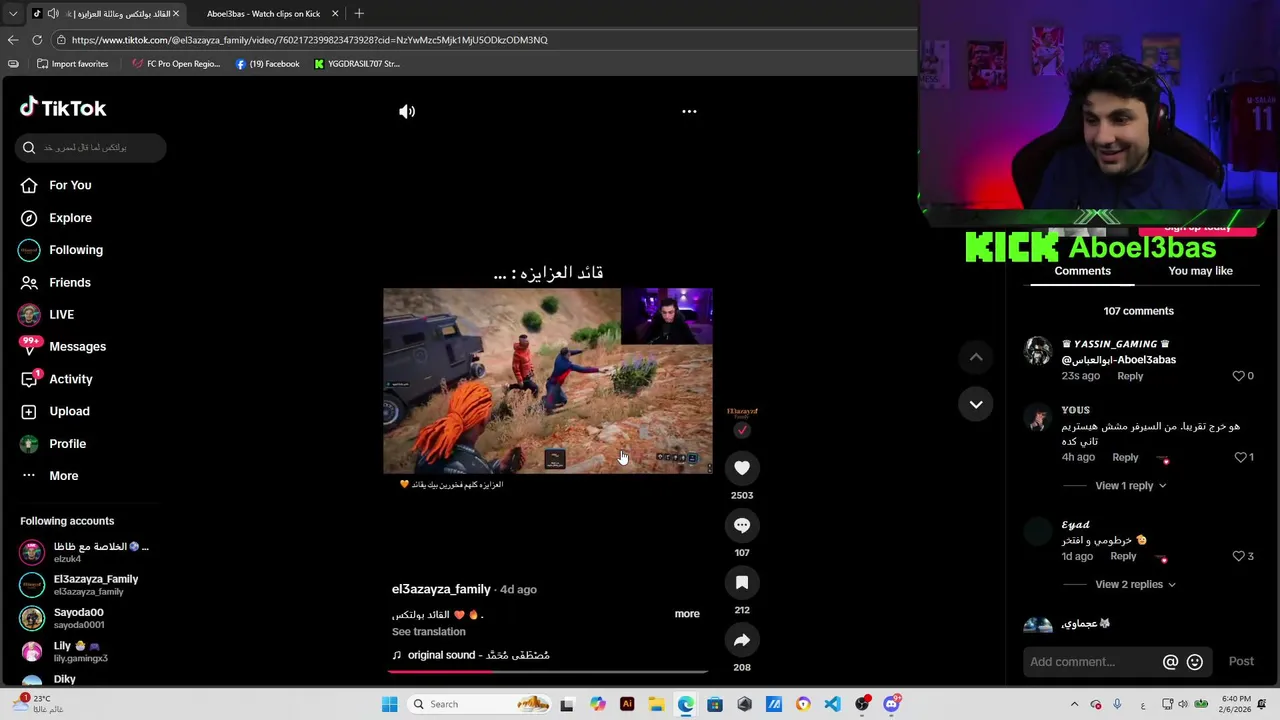
Task: Expand View 1 reply under YOUS comment
Action: (1130, 485)
